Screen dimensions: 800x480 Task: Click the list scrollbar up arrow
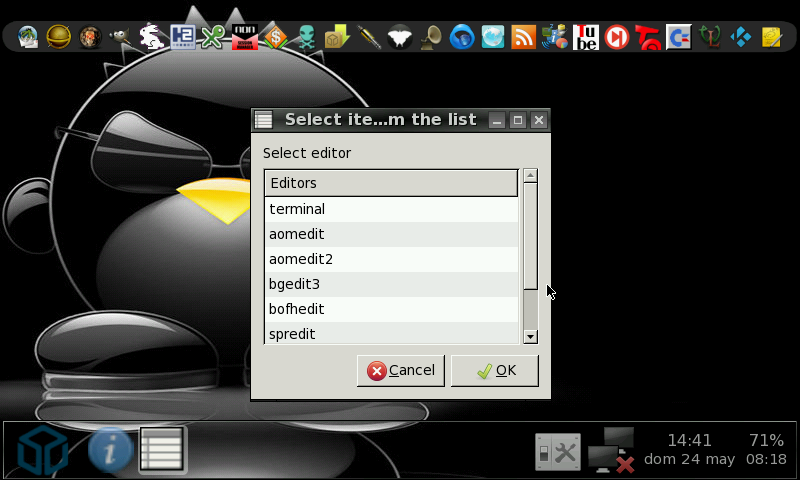coord(531,175)
